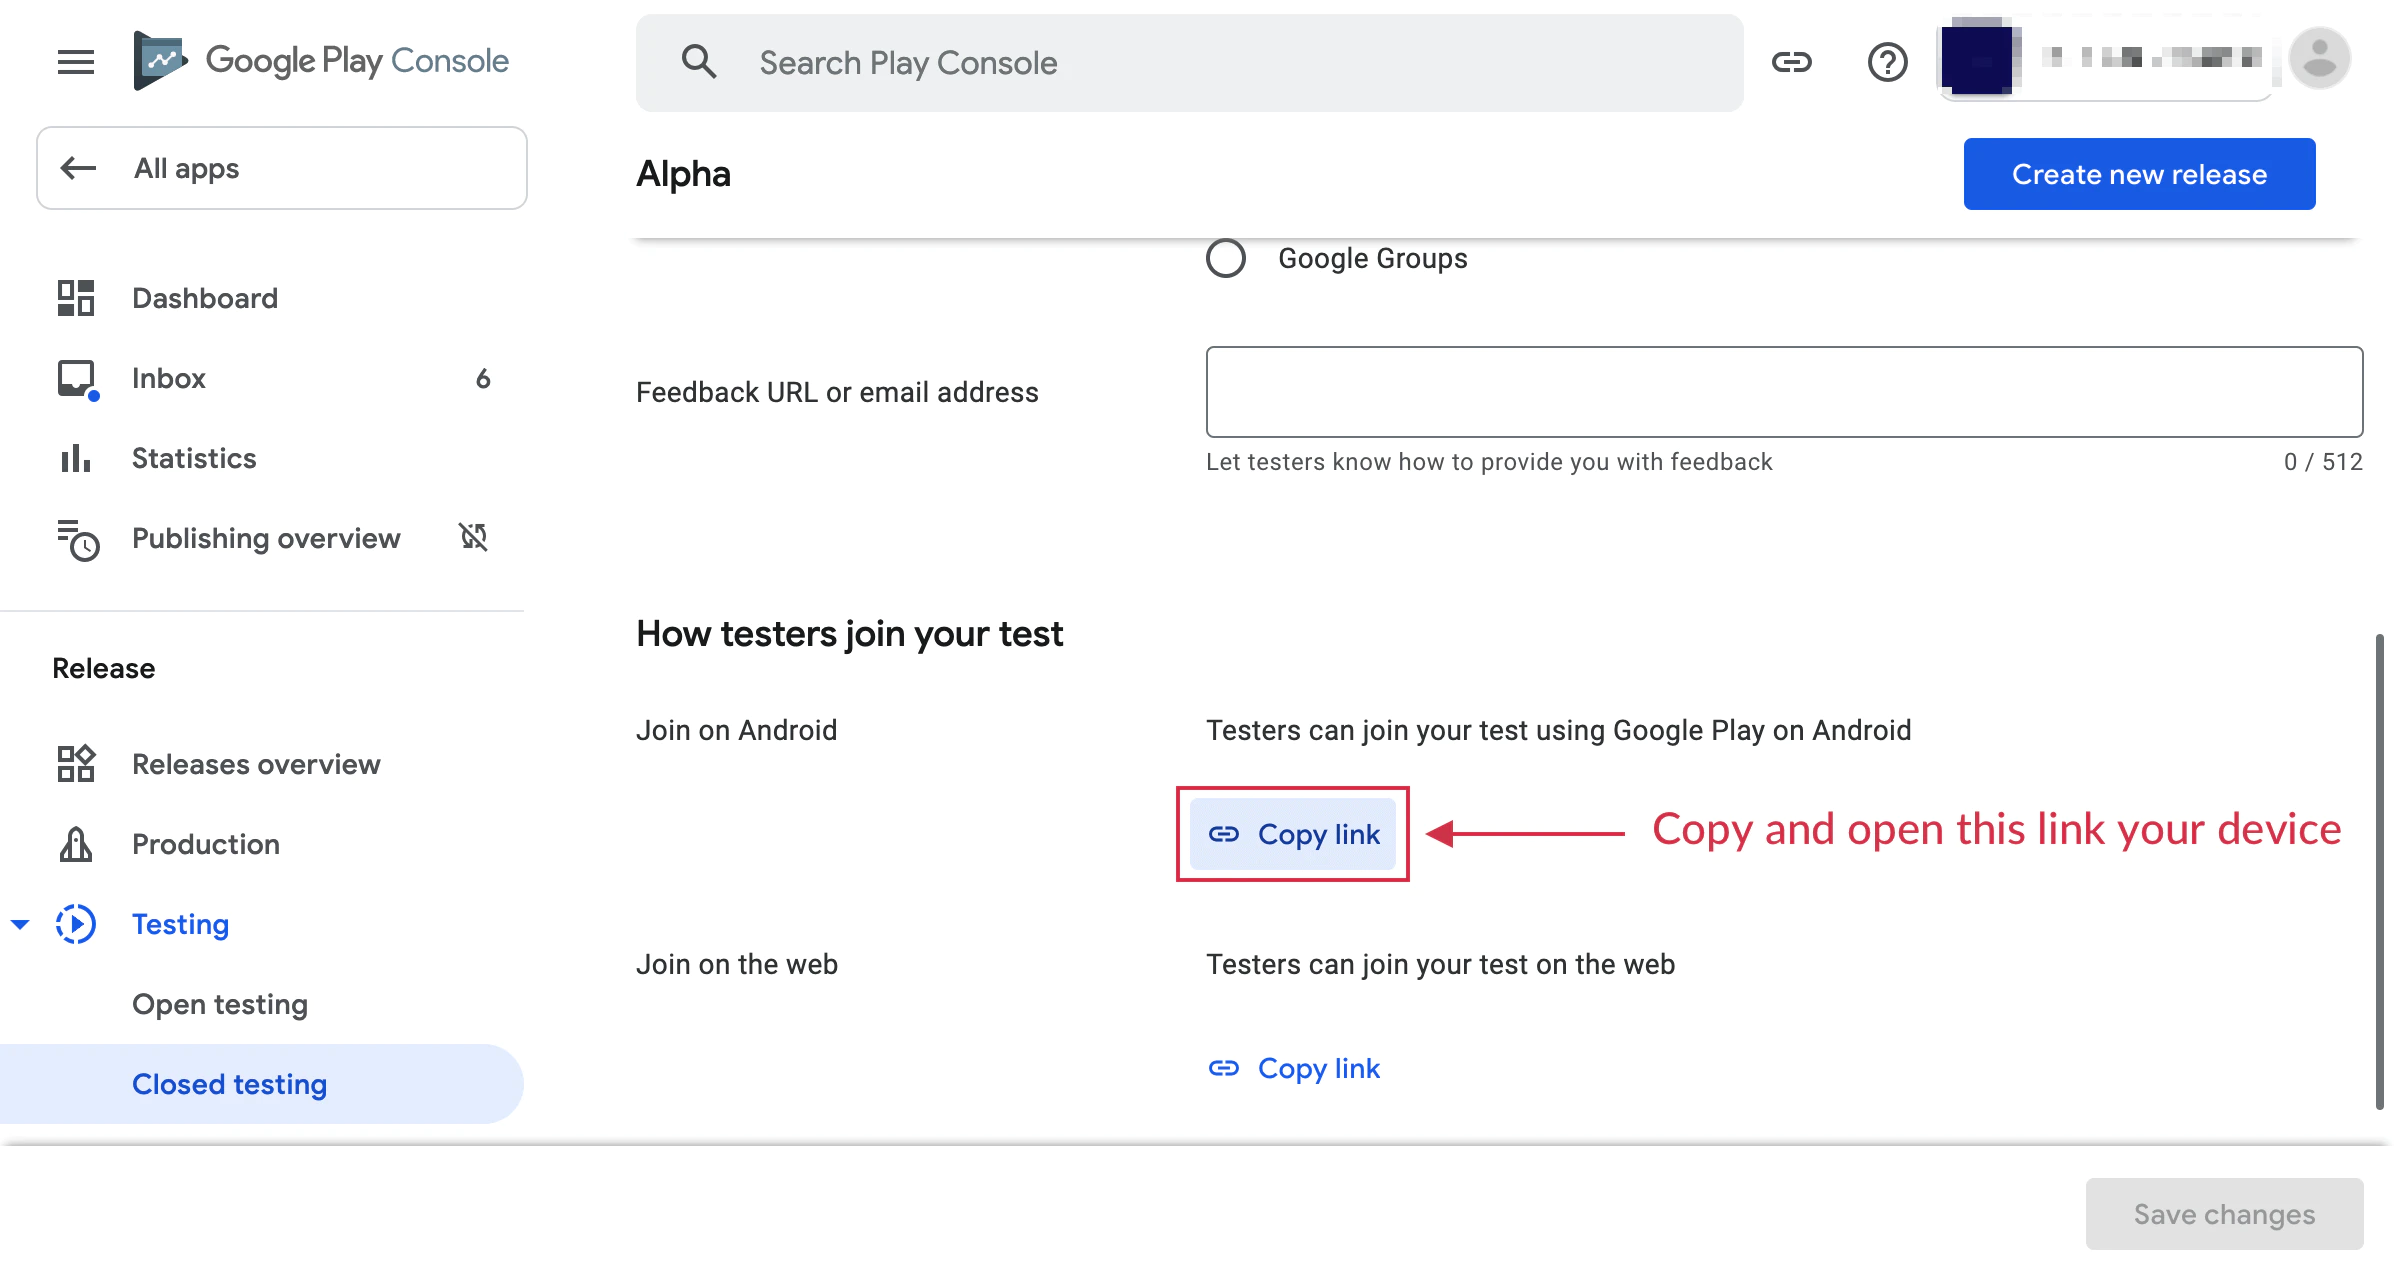Click the magnifier search icon

[699, 62]
